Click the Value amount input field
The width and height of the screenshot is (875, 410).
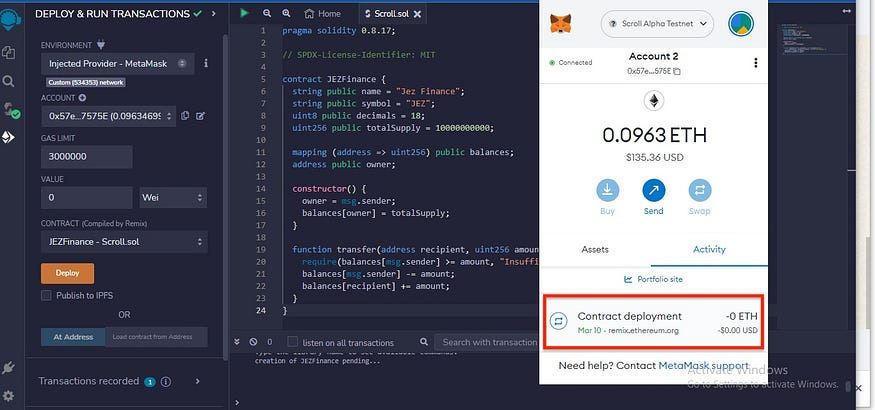pos(86,197)
